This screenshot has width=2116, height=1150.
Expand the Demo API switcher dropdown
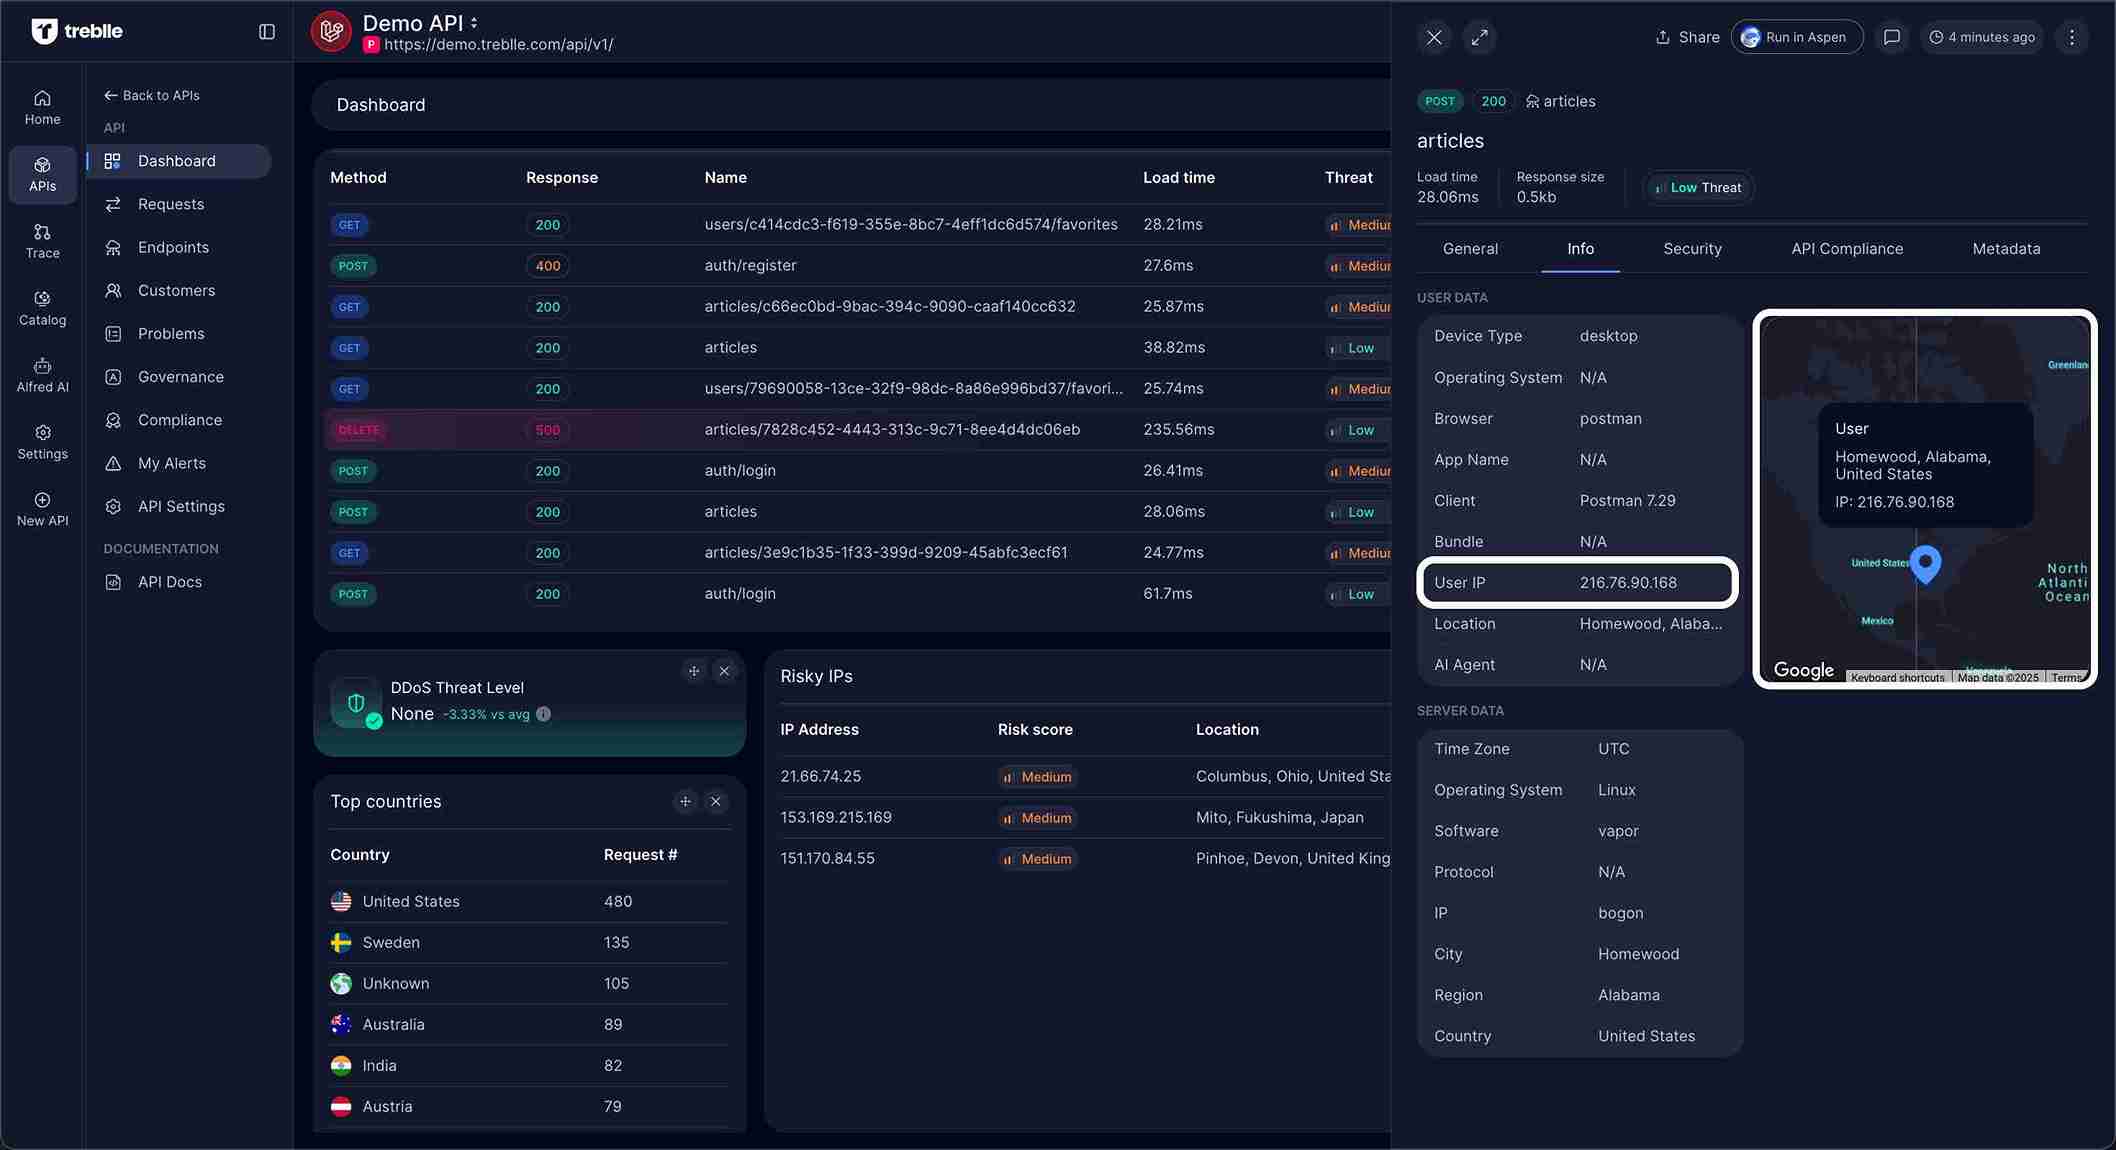point(474,22)
